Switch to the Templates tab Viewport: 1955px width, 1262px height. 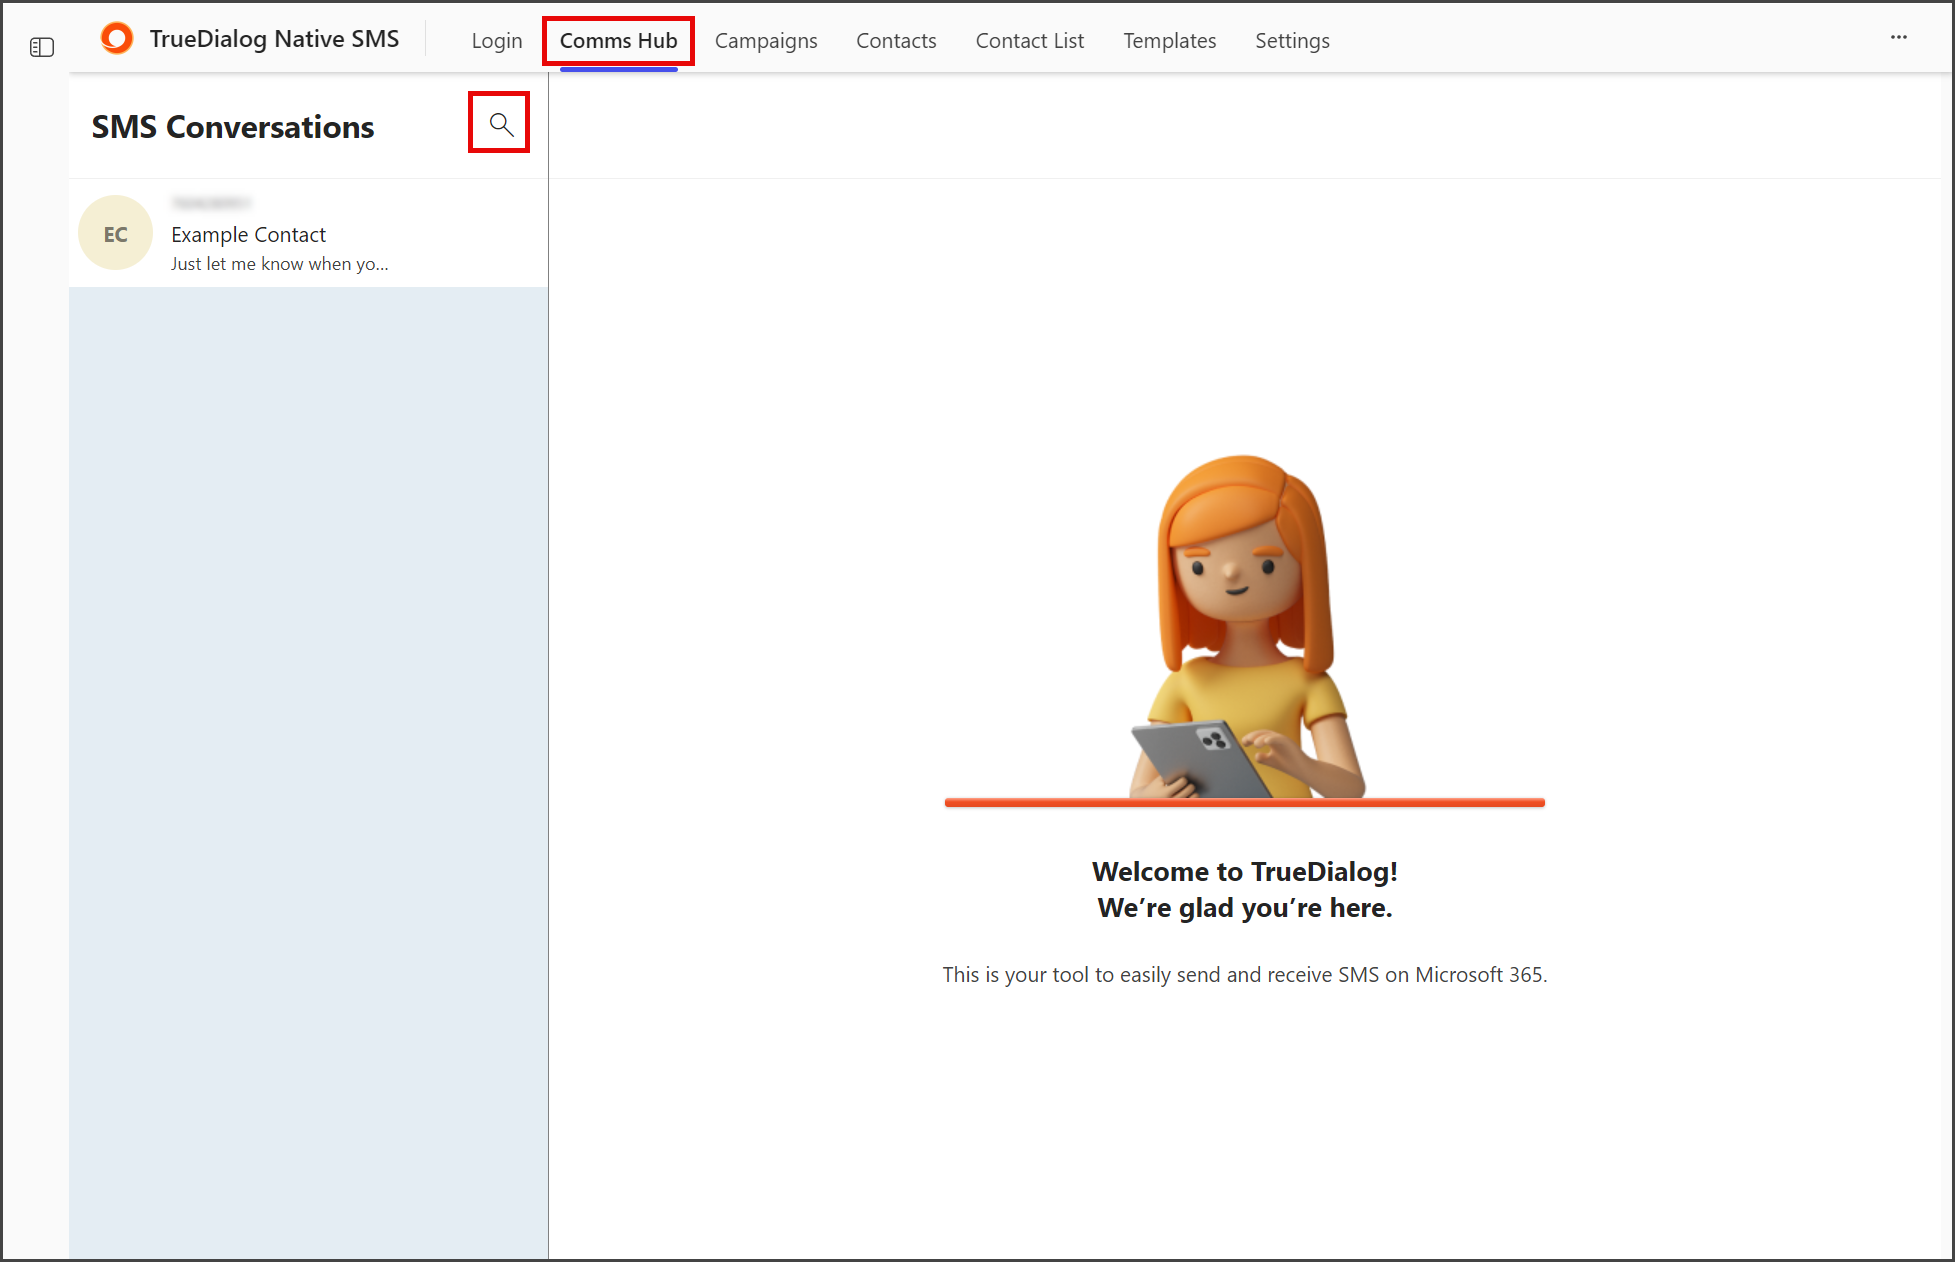(1170, 41)
